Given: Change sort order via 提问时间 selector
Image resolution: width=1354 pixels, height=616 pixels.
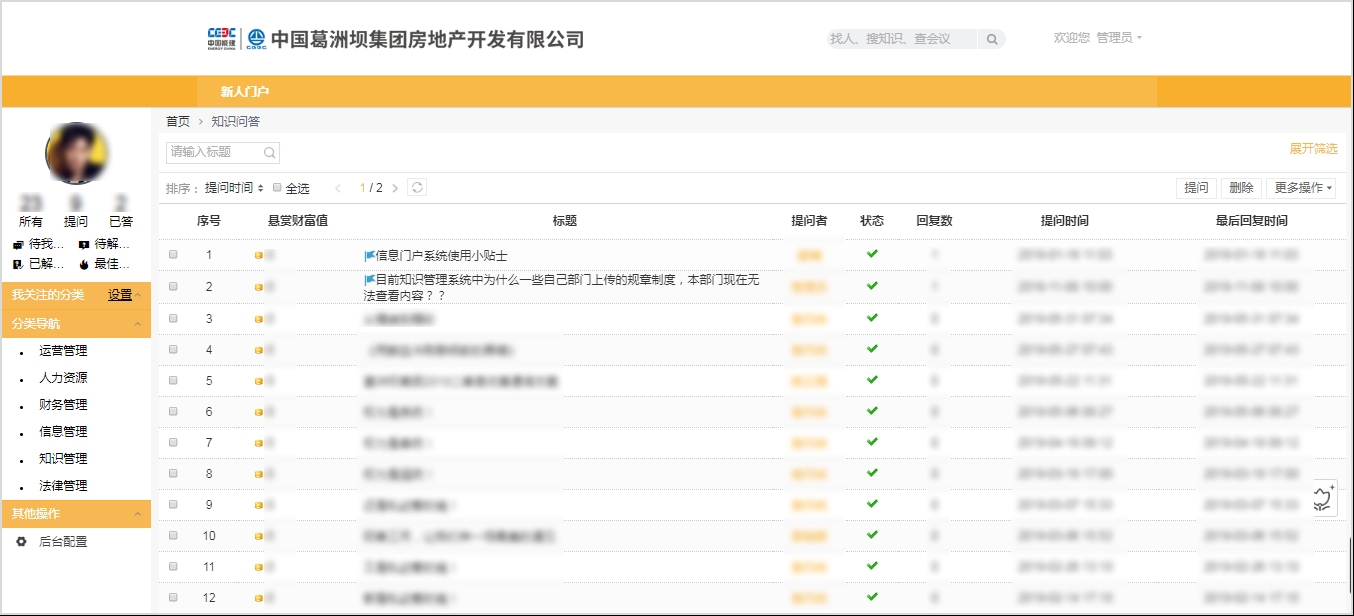Looking at the screenshot, I should [234, 188].
